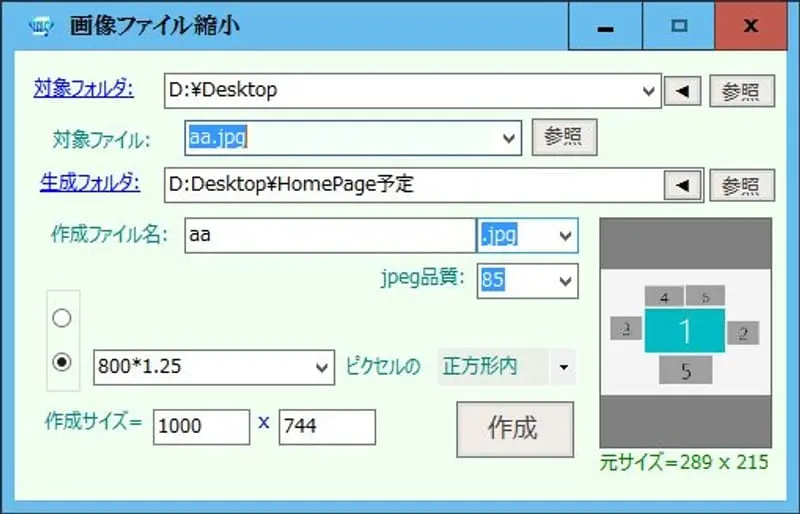This screenshot has width=800, height=514.
Task: Open the jpeg品質 85 dropdown
Action: (x=565, y=281)
